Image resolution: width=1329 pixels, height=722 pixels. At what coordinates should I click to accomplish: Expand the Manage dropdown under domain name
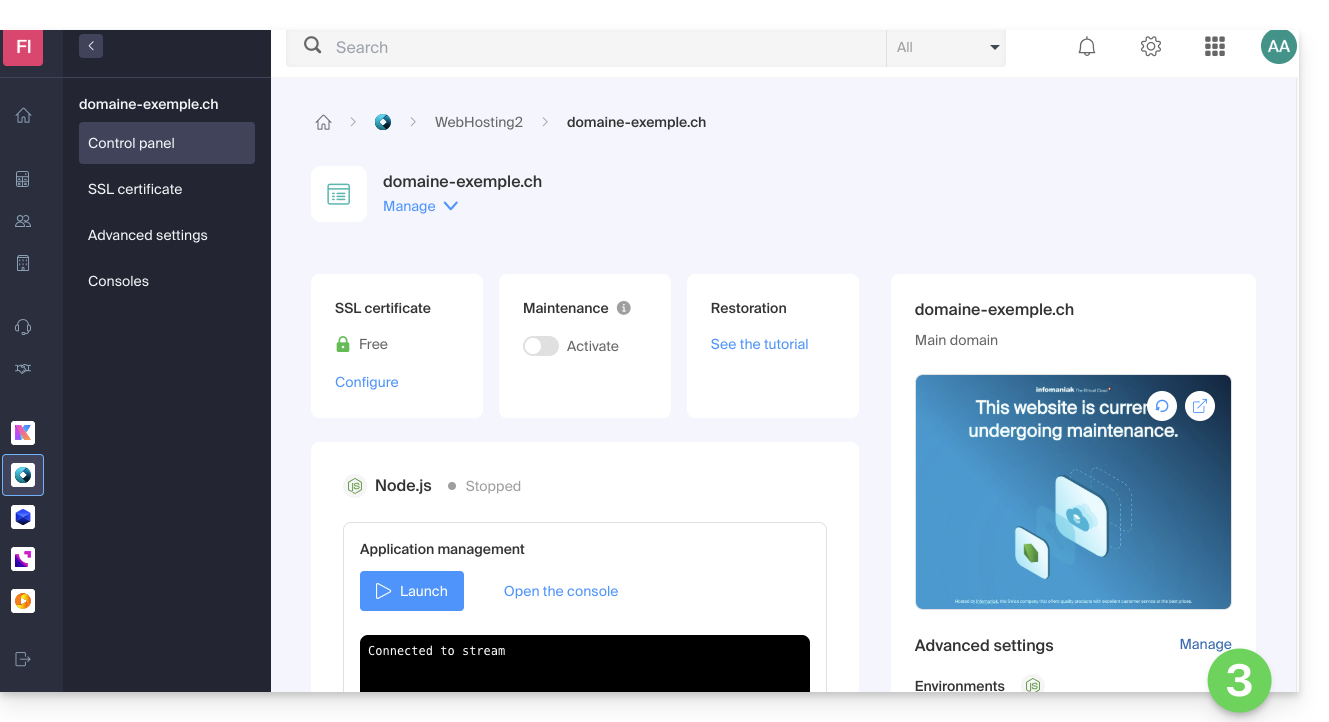(x=420, y=206)
